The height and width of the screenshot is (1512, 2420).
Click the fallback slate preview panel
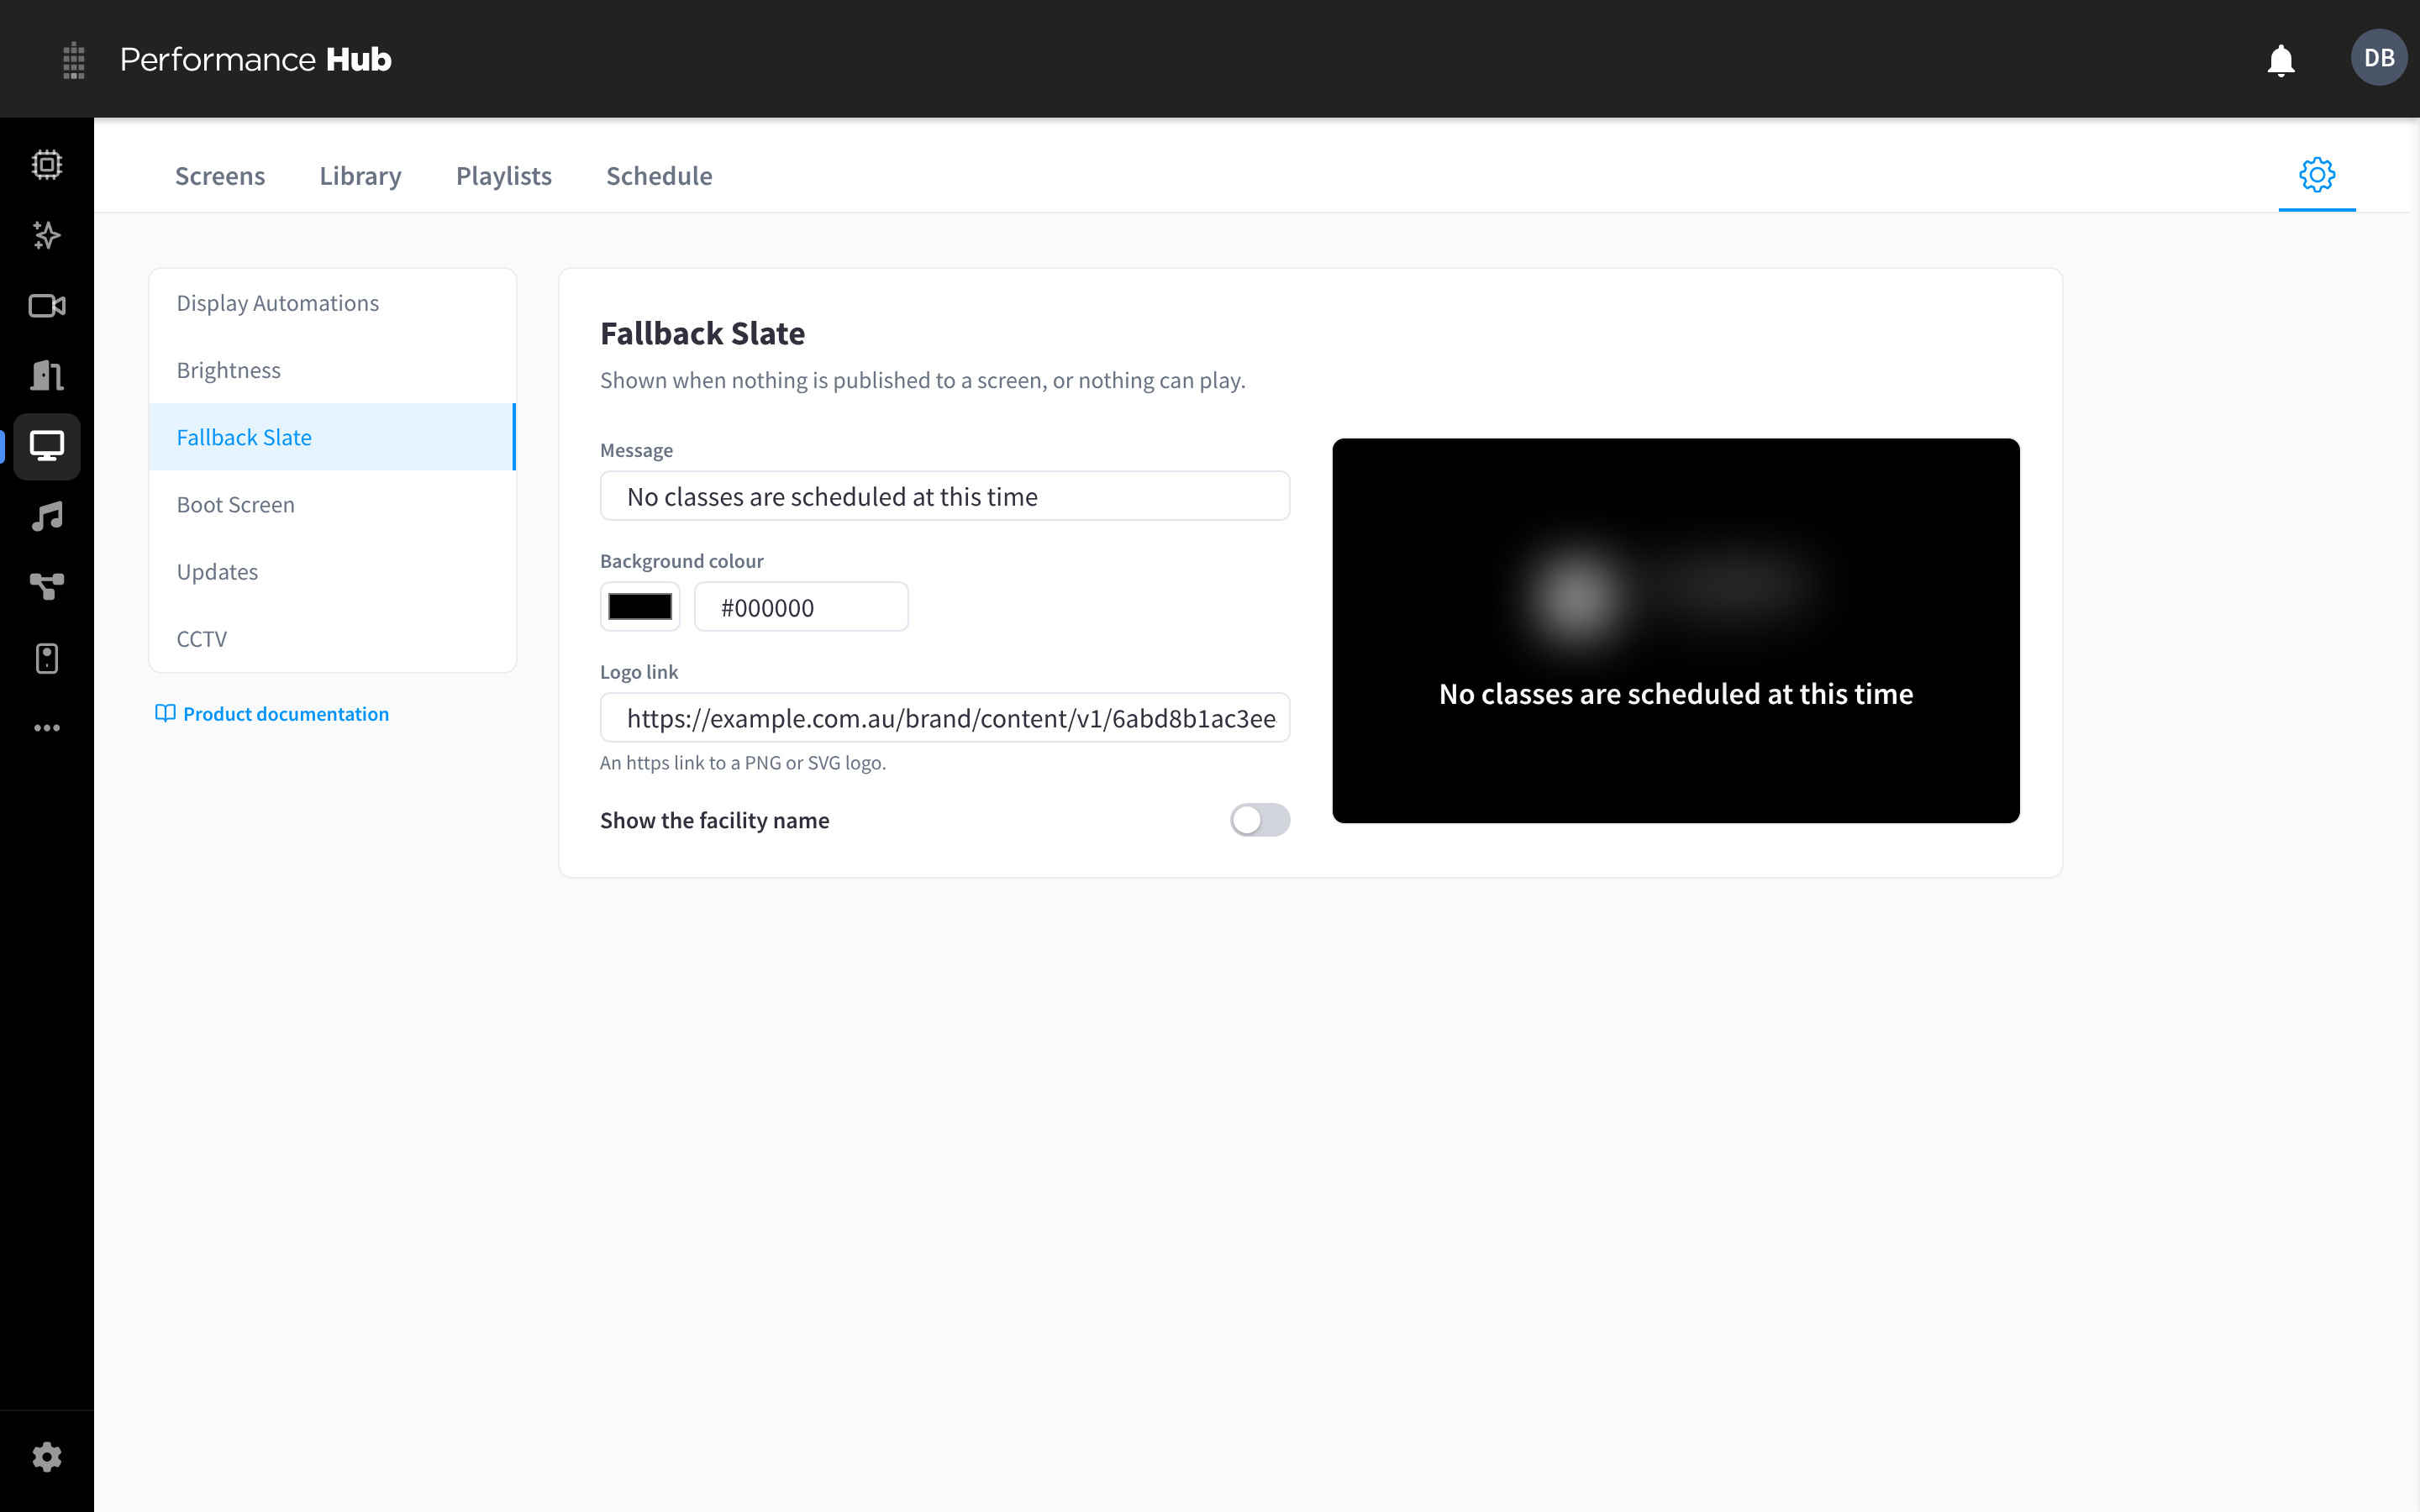pyautogui.click(x=1675, y=630)
